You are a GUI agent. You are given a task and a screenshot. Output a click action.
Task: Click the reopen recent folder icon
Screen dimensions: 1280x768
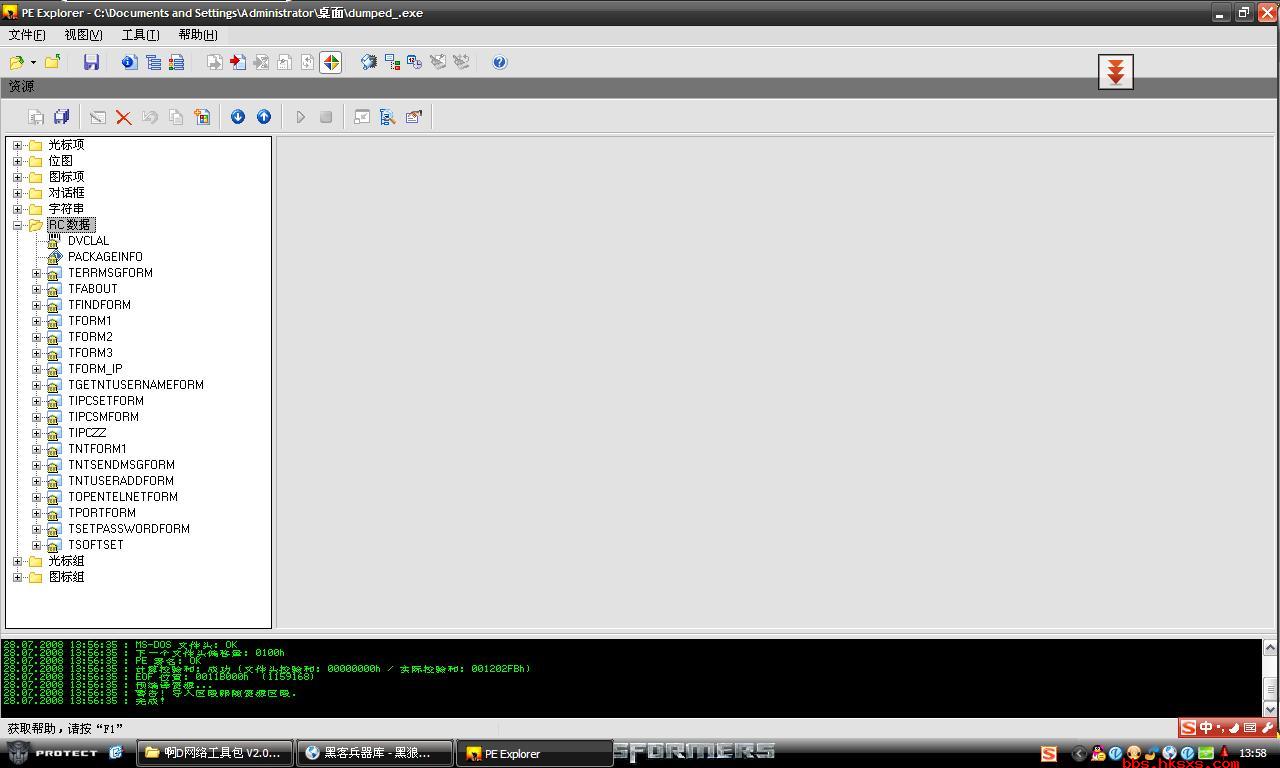click(52, 62)
